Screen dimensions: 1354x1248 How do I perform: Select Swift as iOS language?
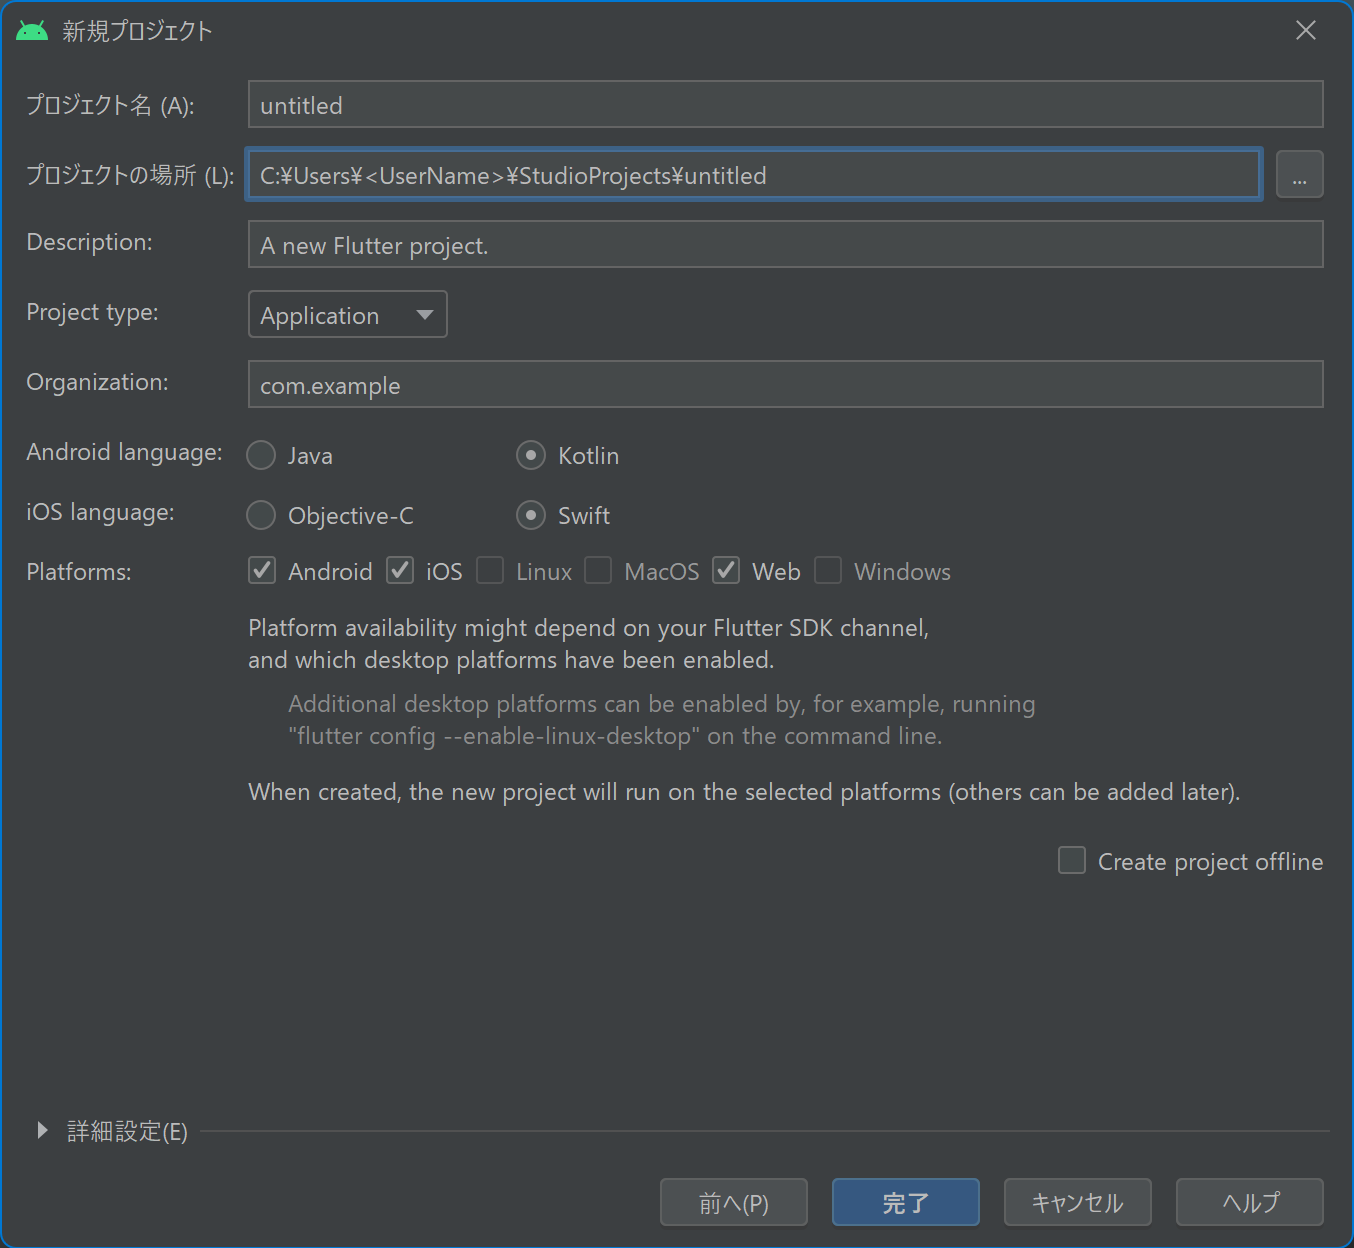click(x=531, y=515)
